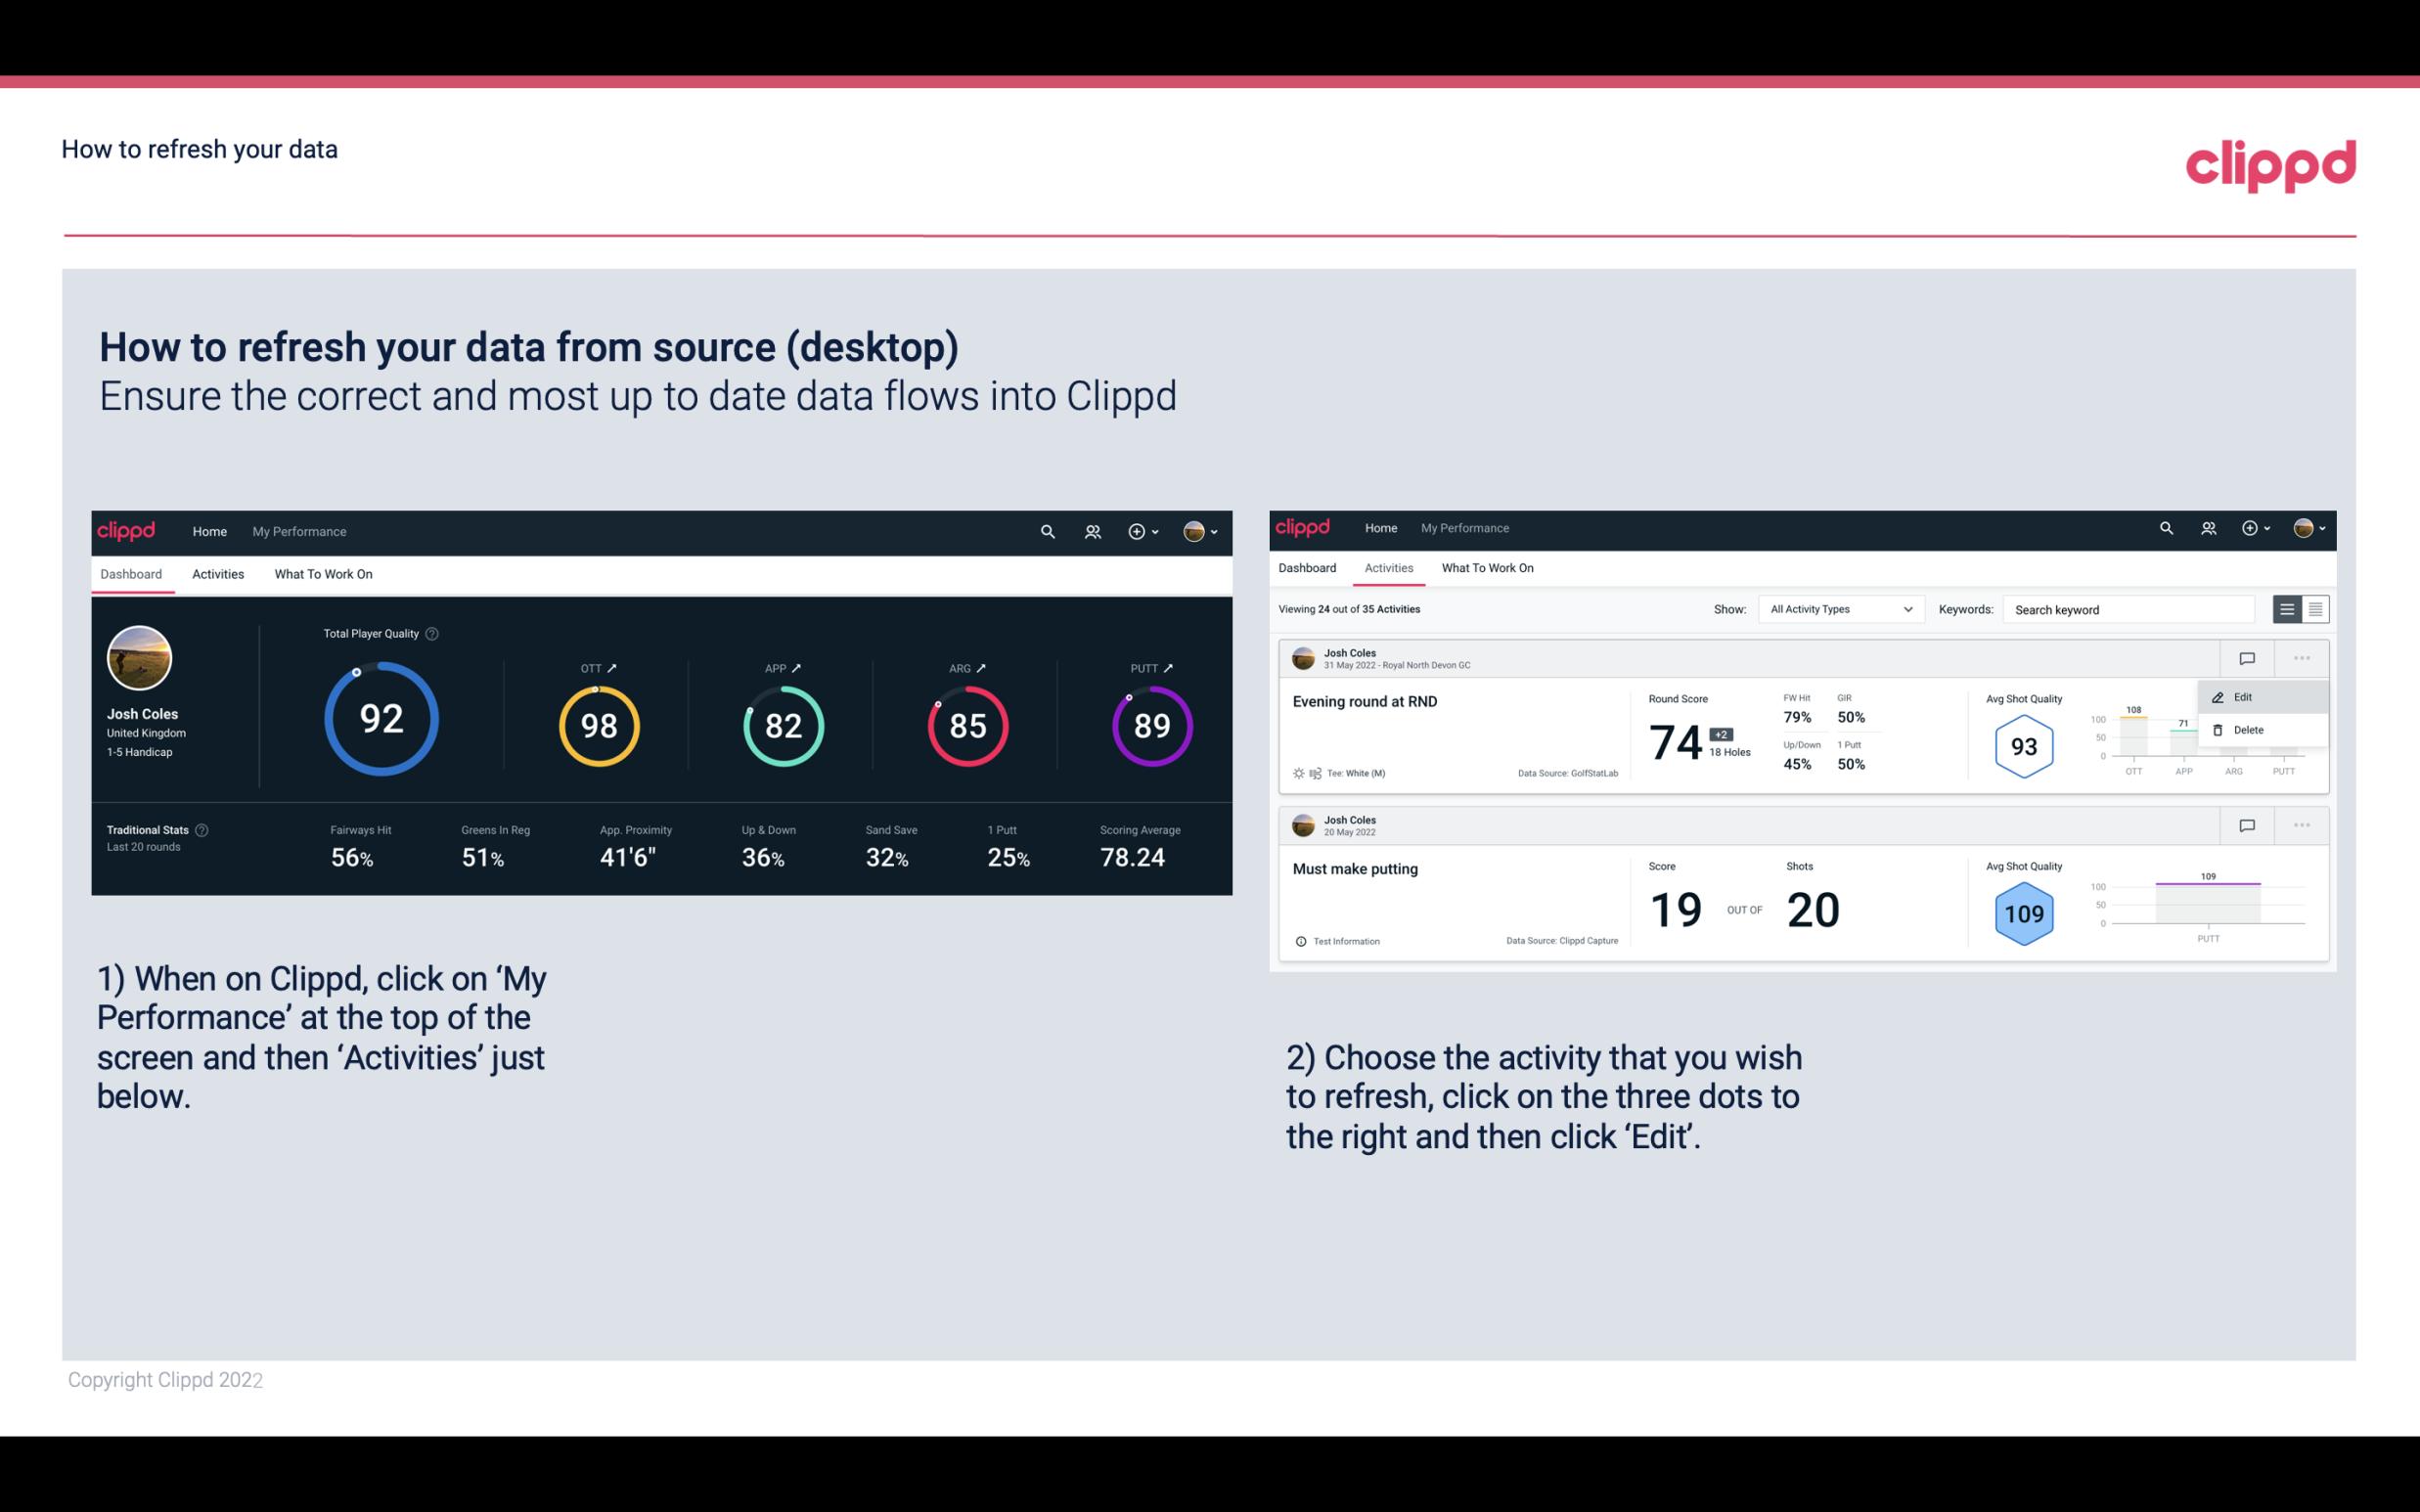The image size is (2420, 1512).
Task: Click the 'My Performance' menu item
Action: point(298,529)
